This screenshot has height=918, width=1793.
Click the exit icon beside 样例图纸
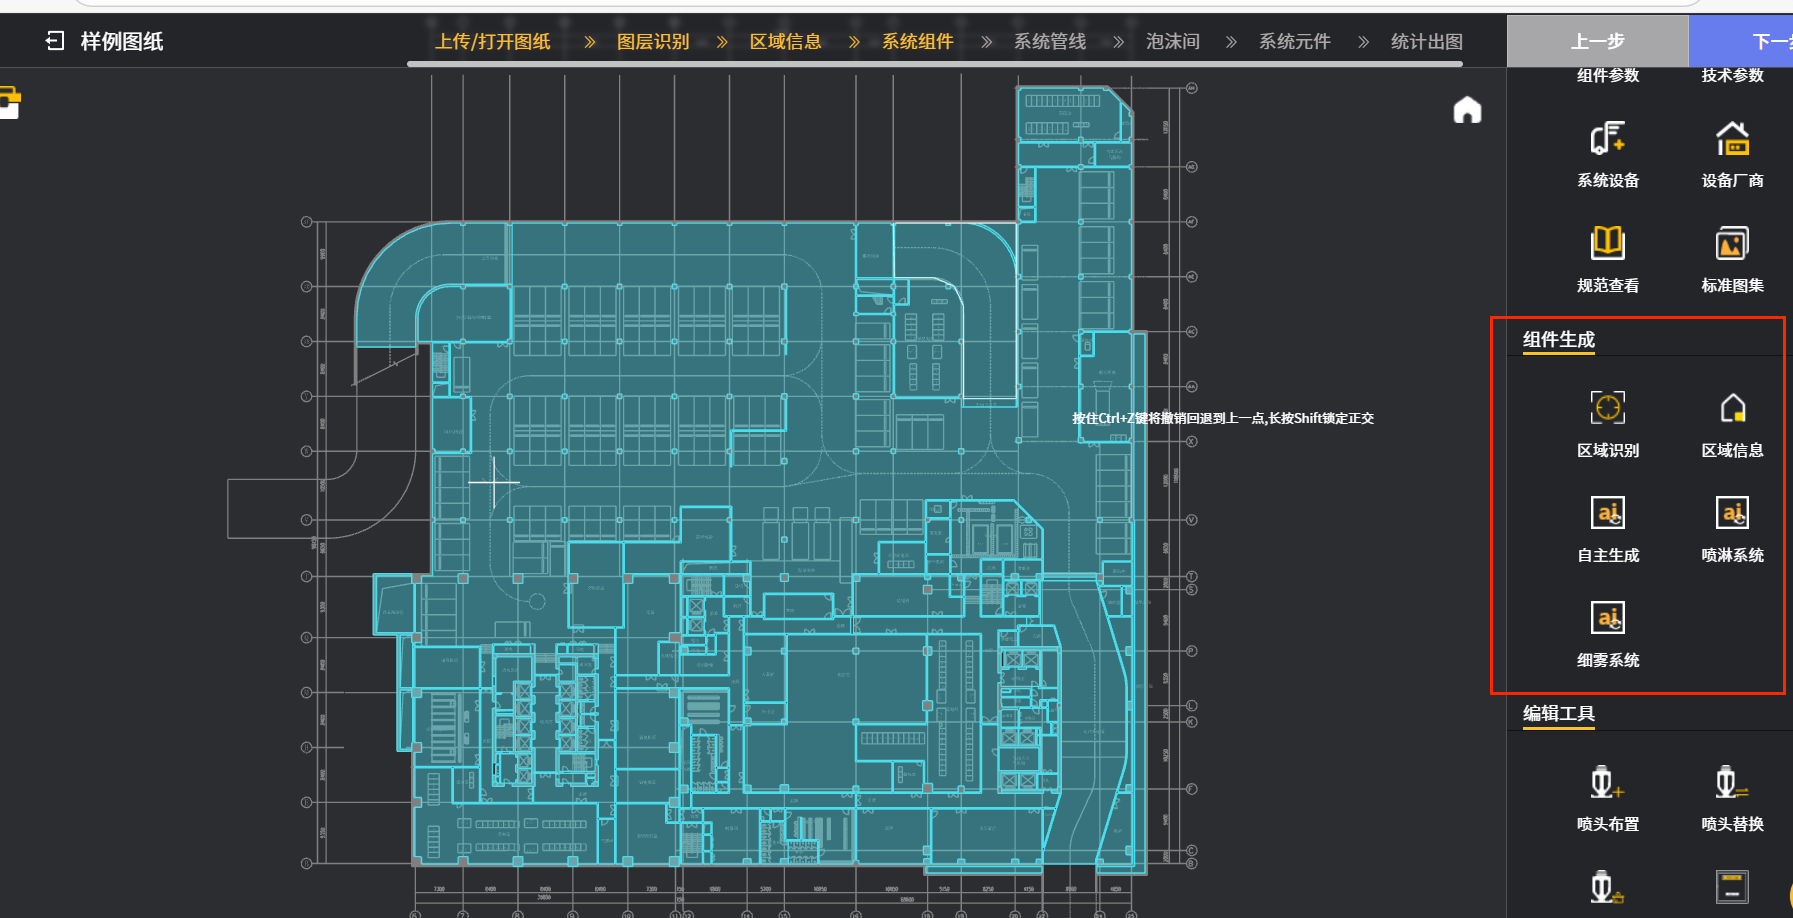pos(55,41)
